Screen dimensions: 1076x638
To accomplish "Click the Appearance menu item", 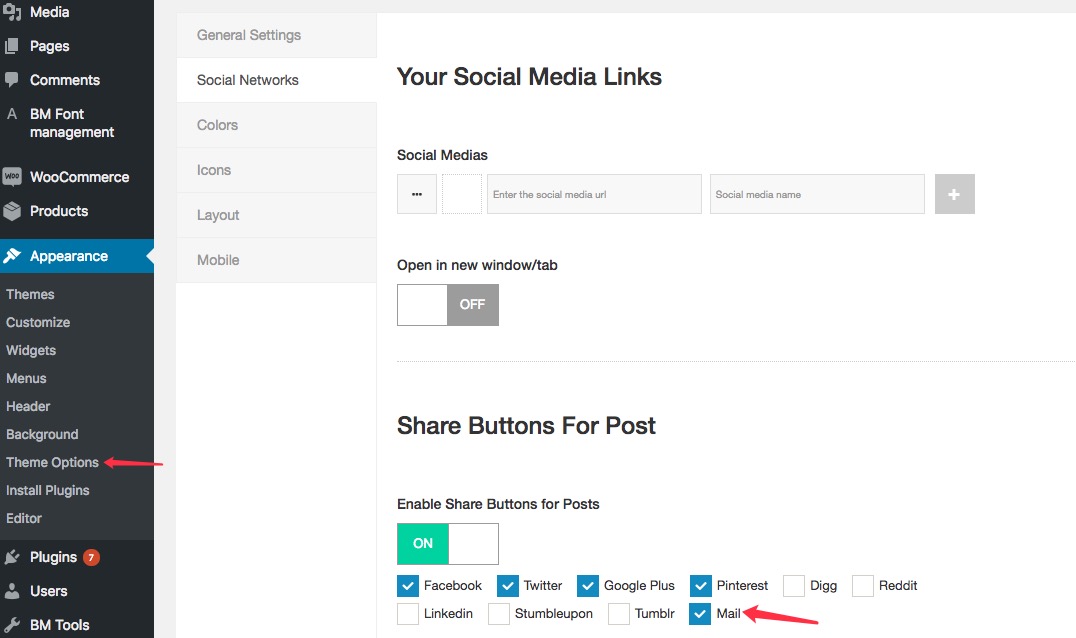I will (77, 256).
